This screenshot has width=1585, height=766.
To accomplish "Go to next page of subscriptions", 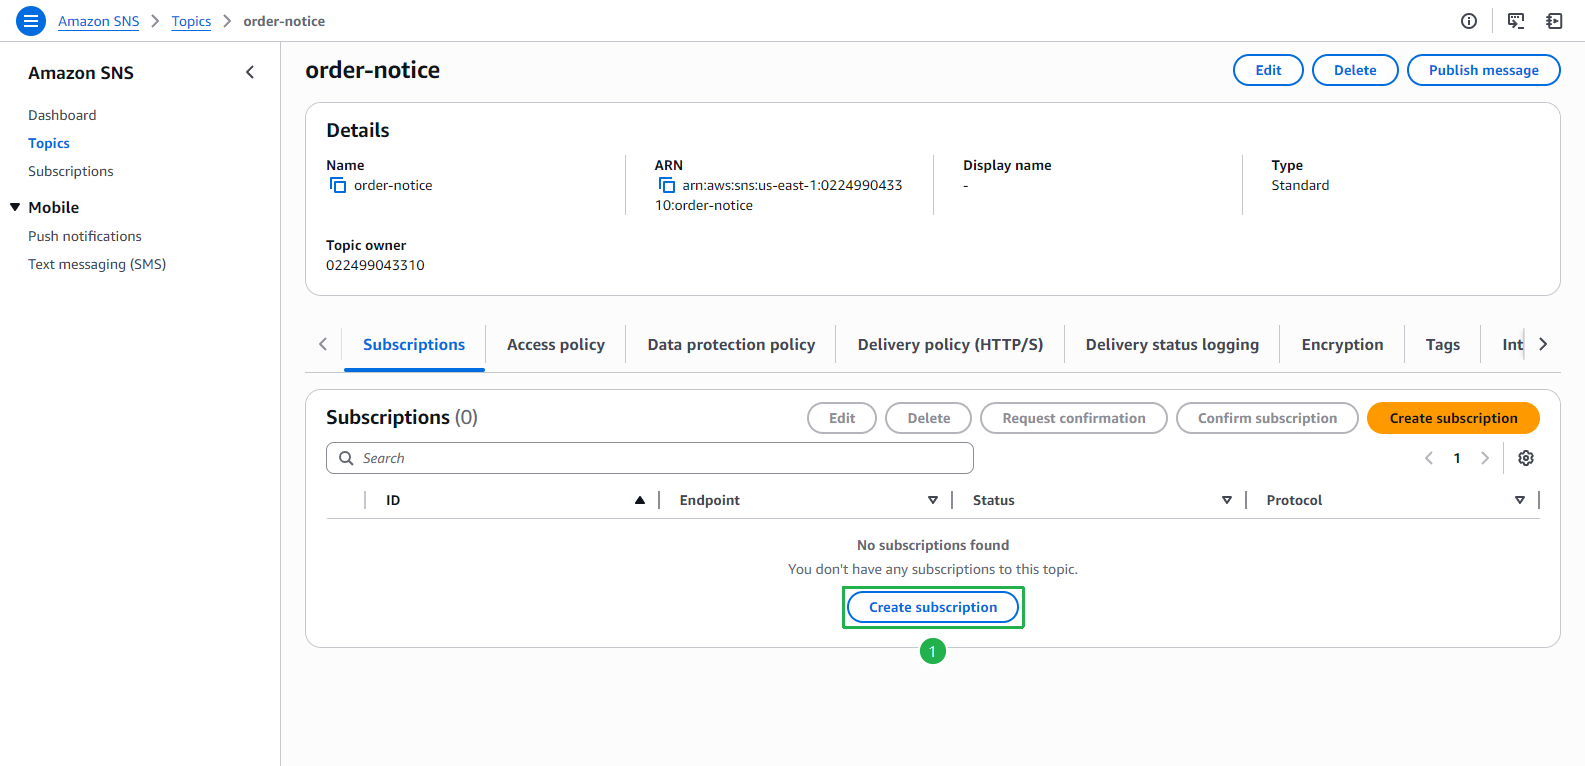I will 1485,458.
